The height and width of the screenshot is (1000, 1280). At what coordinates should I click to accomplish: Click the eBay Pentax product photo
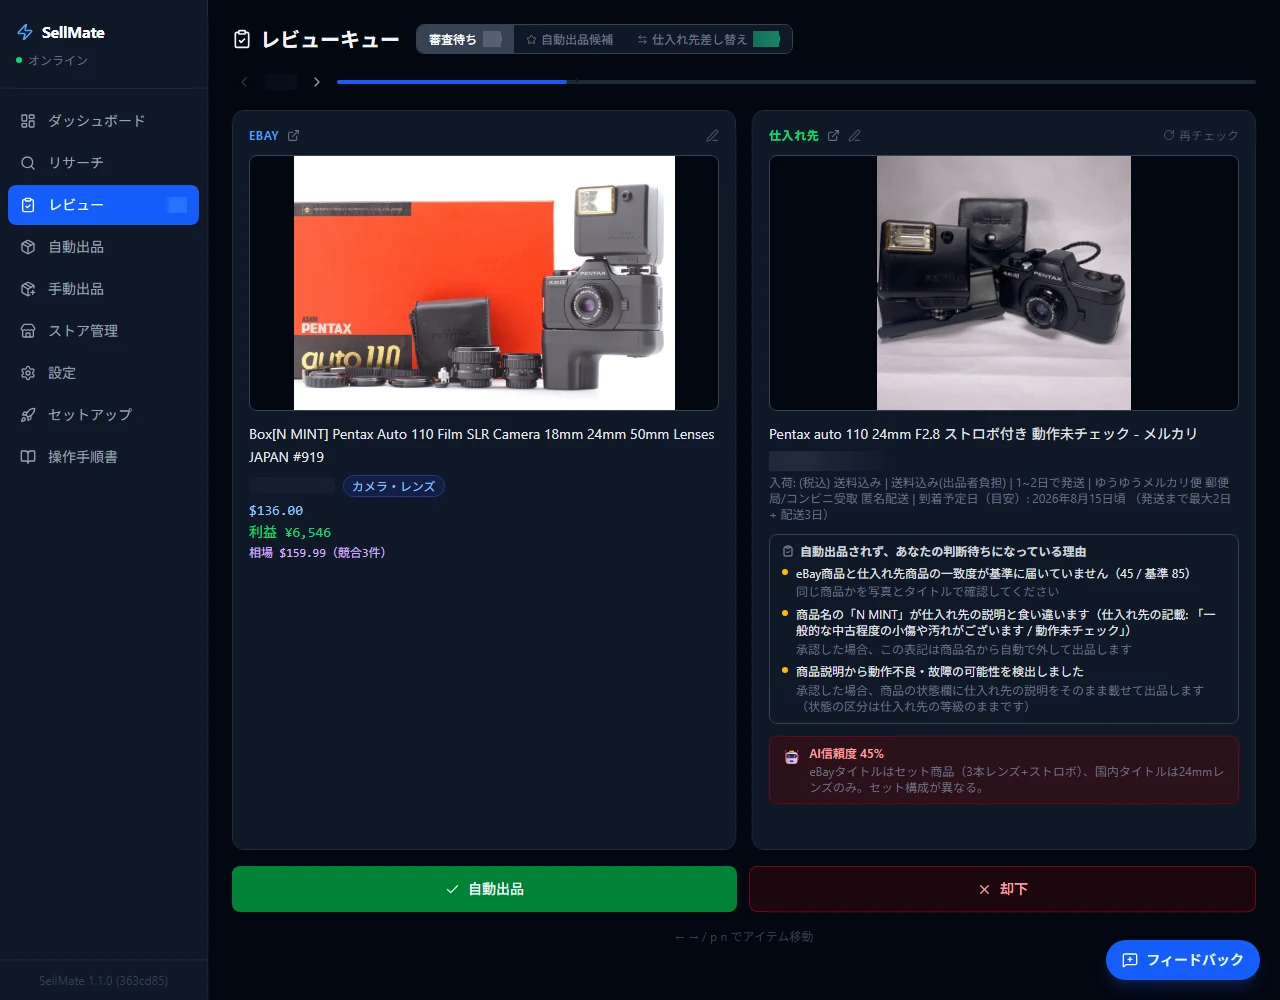point(484,283)
